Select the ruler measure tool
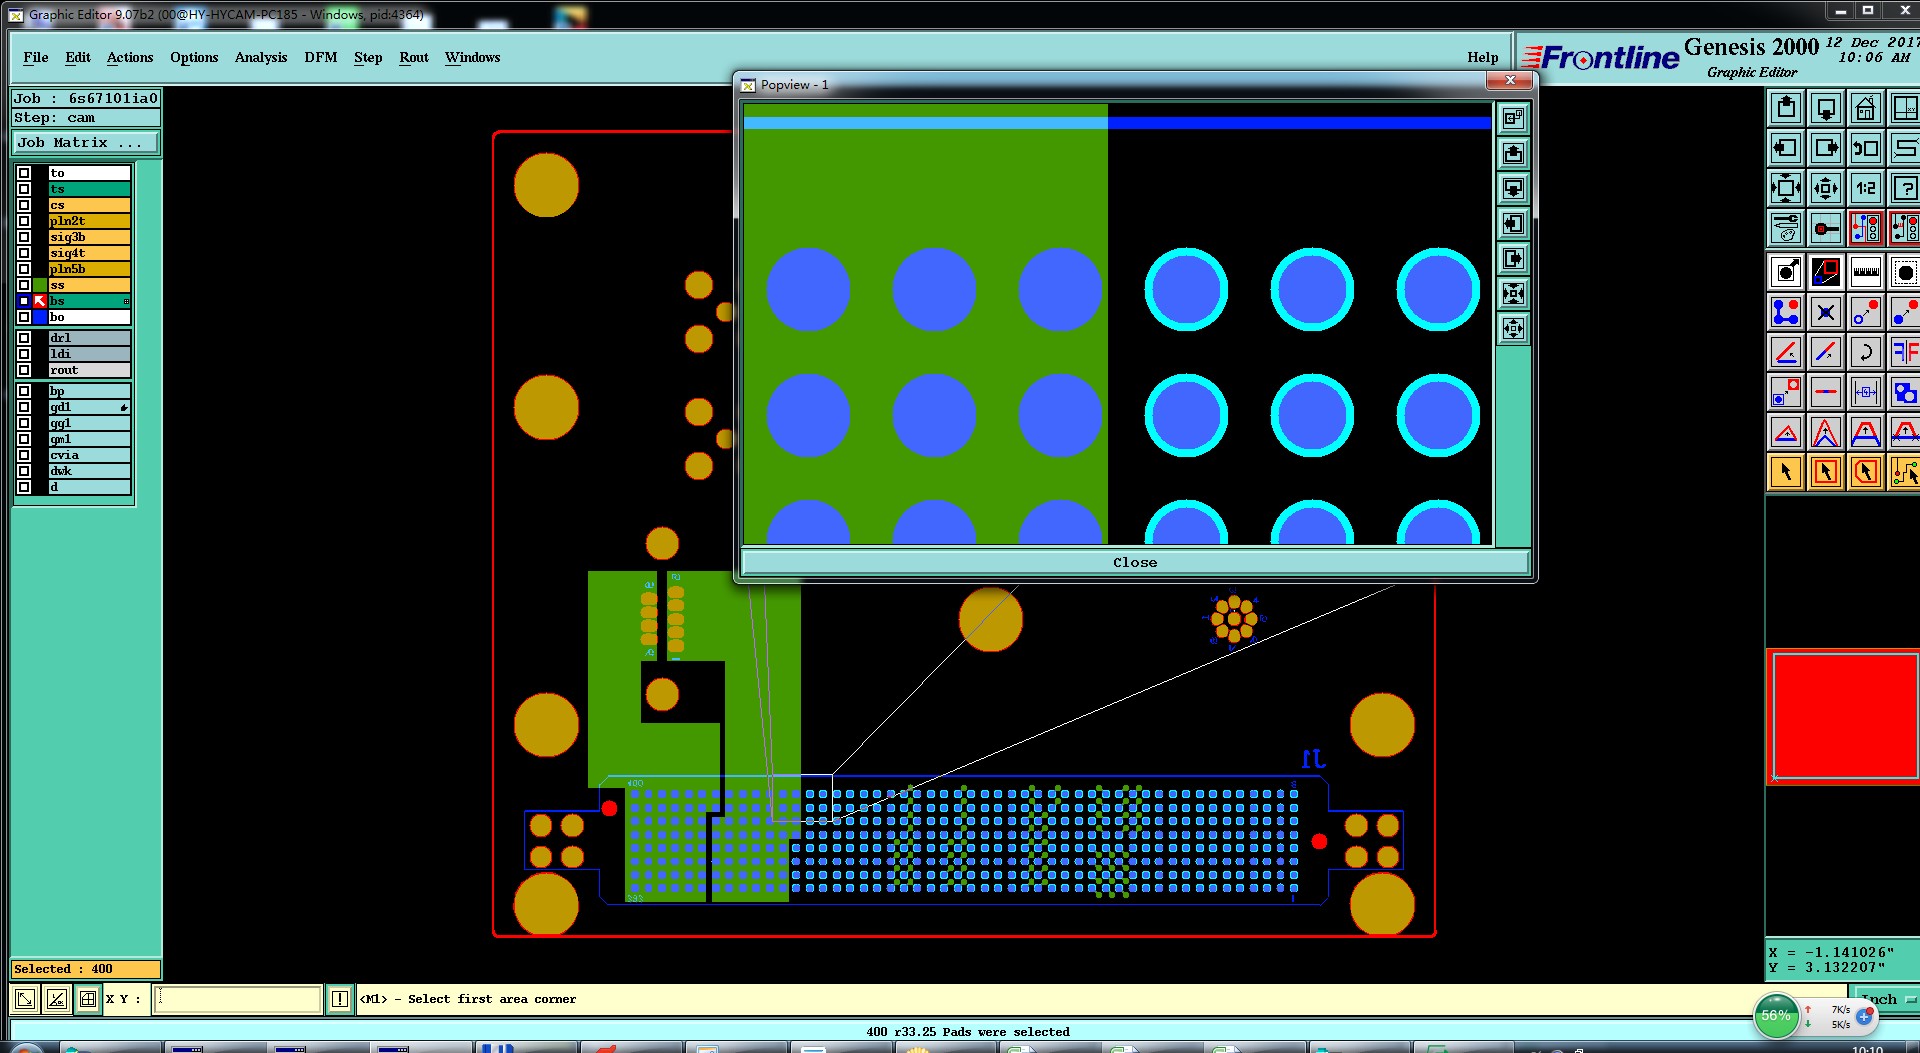This screenshot has height=1053, width=1920. pos(1866,272)
